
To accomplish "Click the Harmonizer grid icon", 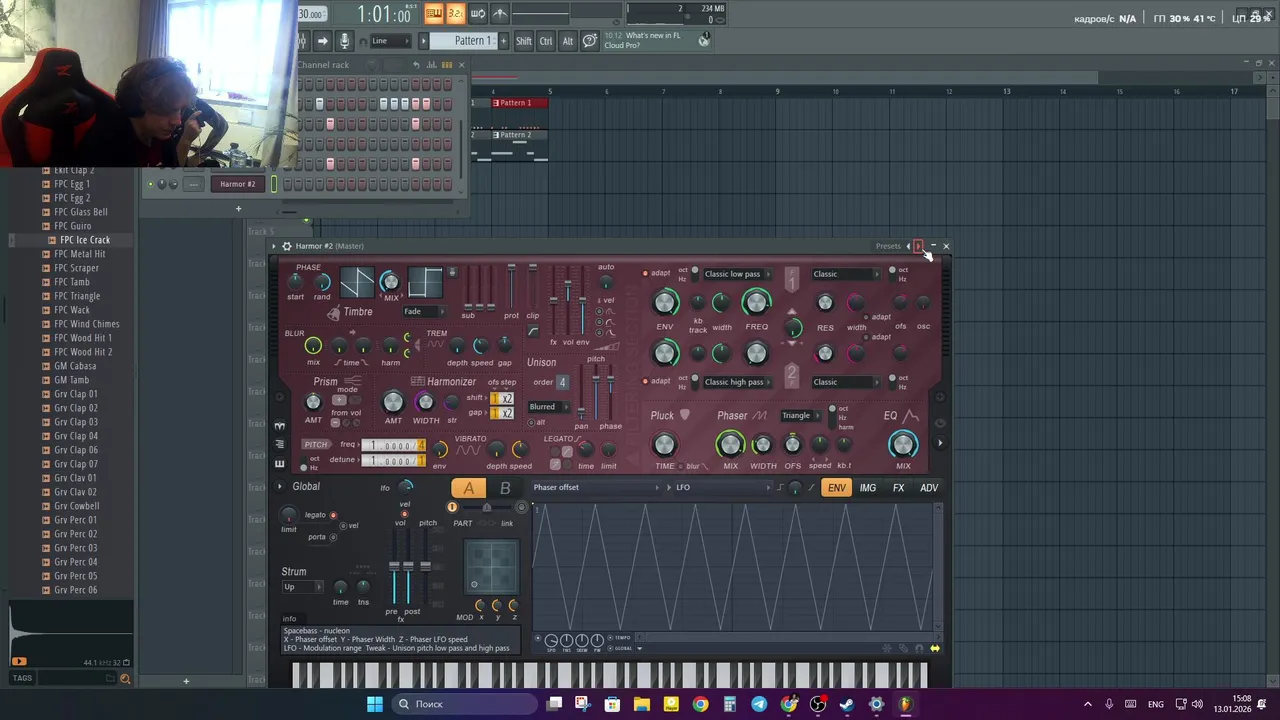I will (418, 381).
